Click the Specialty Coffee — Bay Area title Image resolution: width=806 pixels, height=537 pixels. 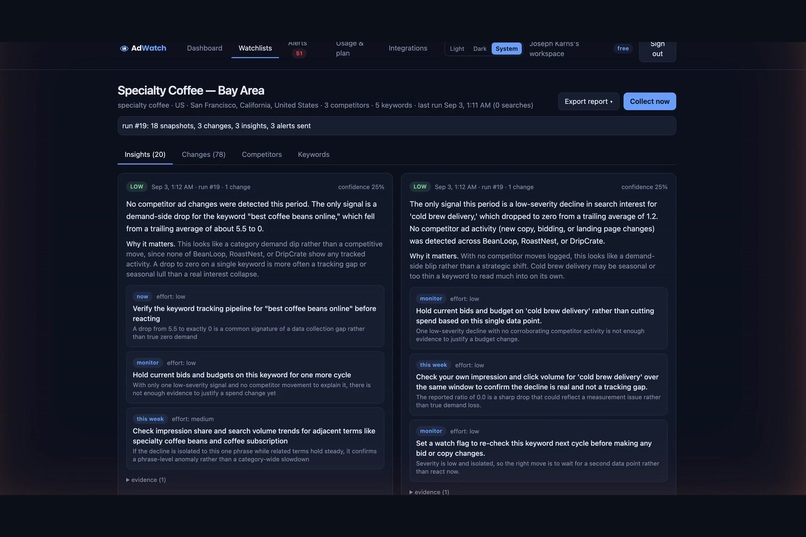191,90
